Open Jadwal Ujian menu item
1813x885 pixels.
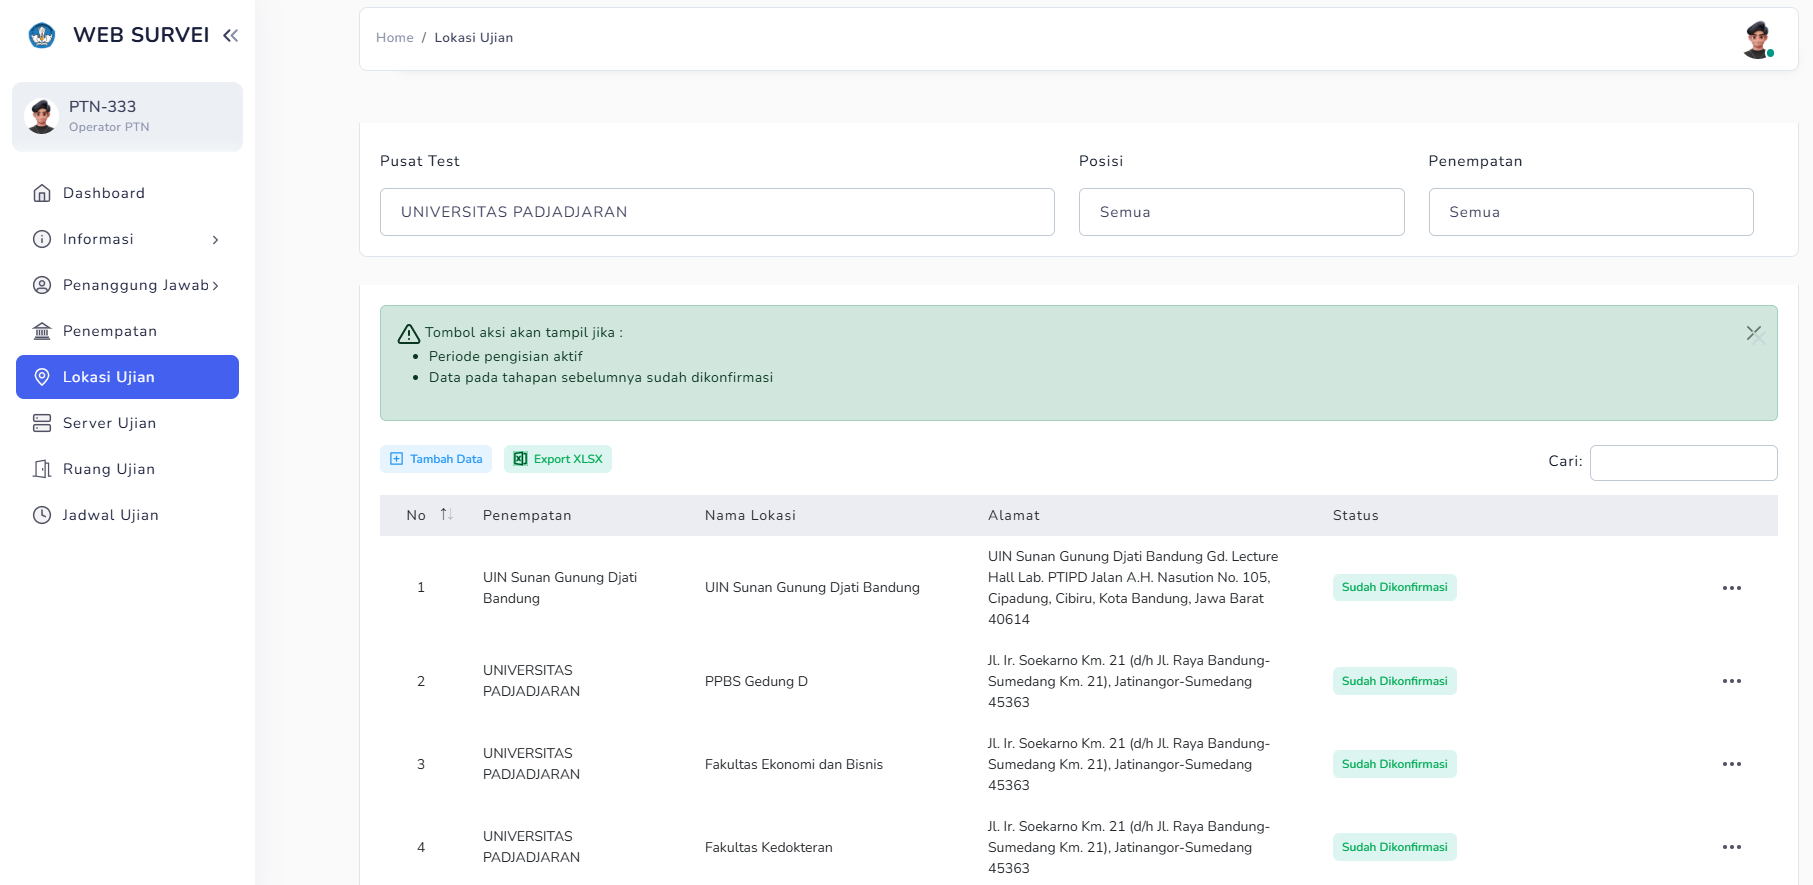click(x=127, y=515)
